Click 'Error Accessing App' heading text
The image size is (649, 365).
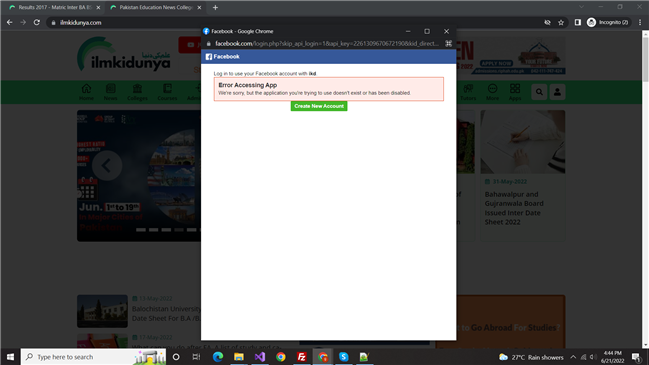pos(248,85)
